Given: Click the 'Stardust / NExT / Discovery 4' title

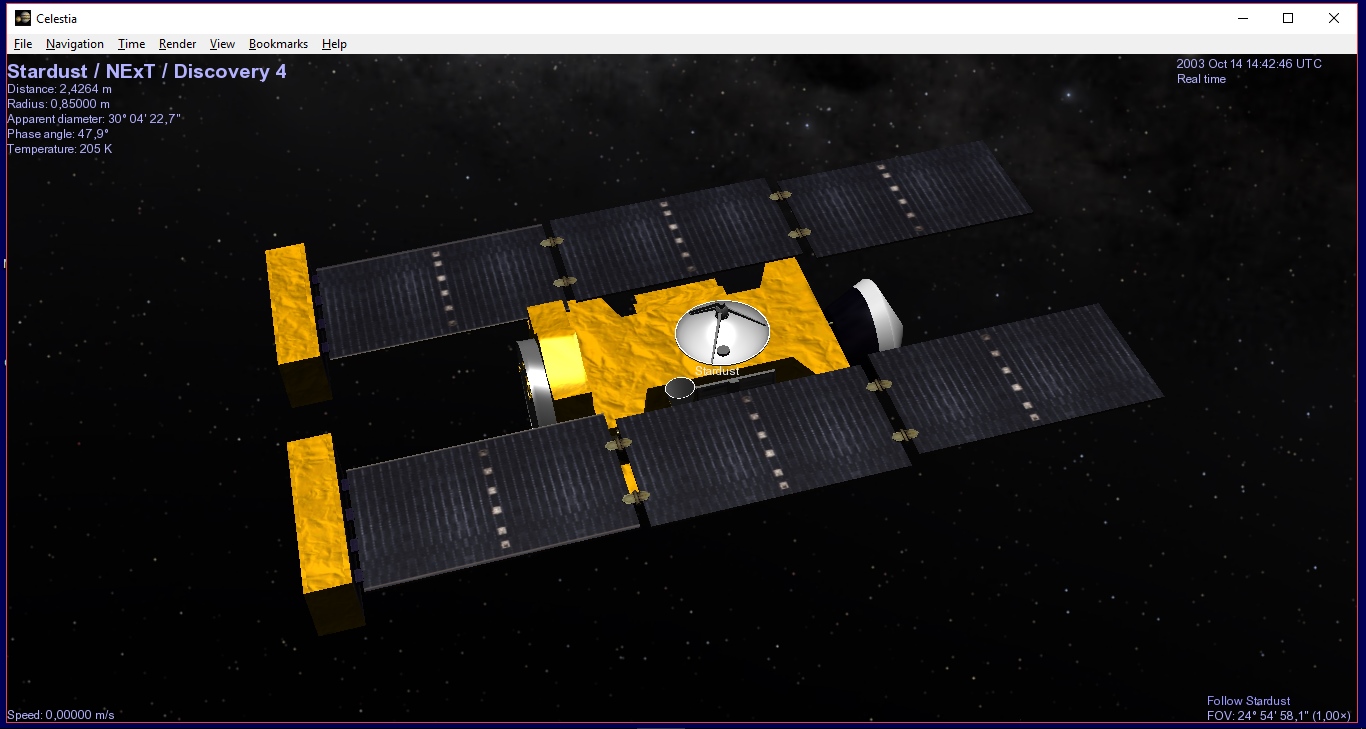Looking at the screenshot, I should pyautogui.click(x=147, y=71).
